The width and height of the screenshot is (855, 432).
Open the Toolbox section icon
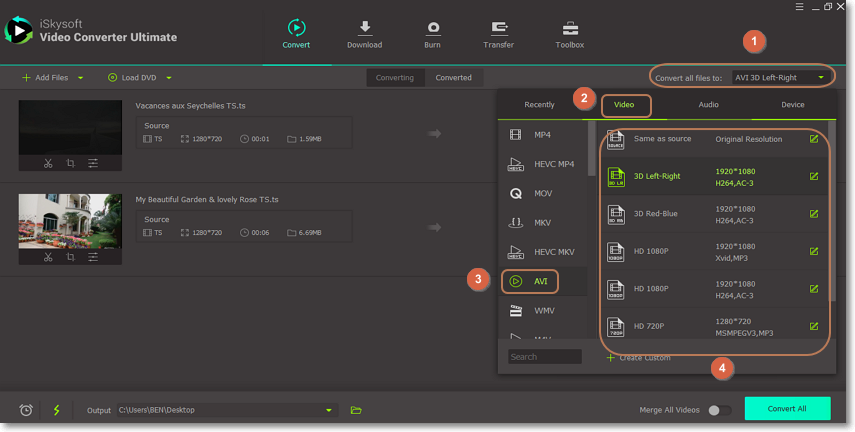point(570,29)
